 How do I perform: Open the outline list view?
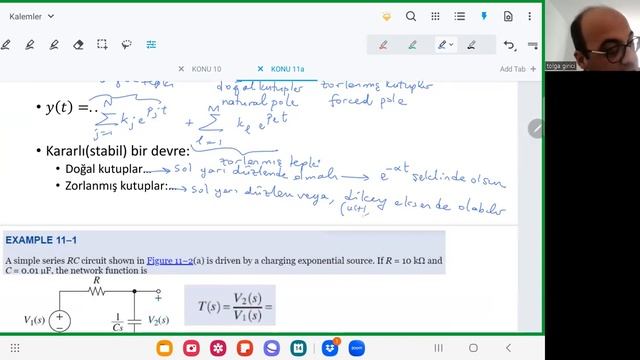[460, 16]
